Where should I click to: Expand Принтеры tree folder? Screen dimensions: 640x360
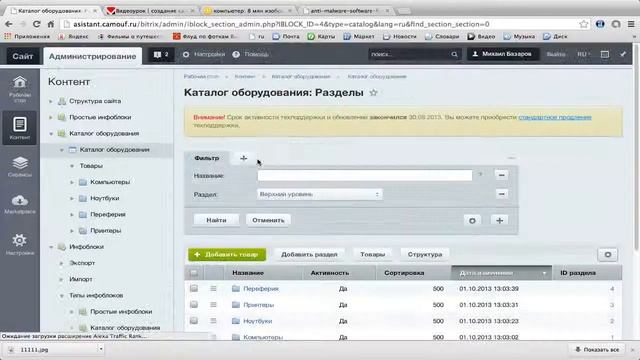[x=72, y=231]
